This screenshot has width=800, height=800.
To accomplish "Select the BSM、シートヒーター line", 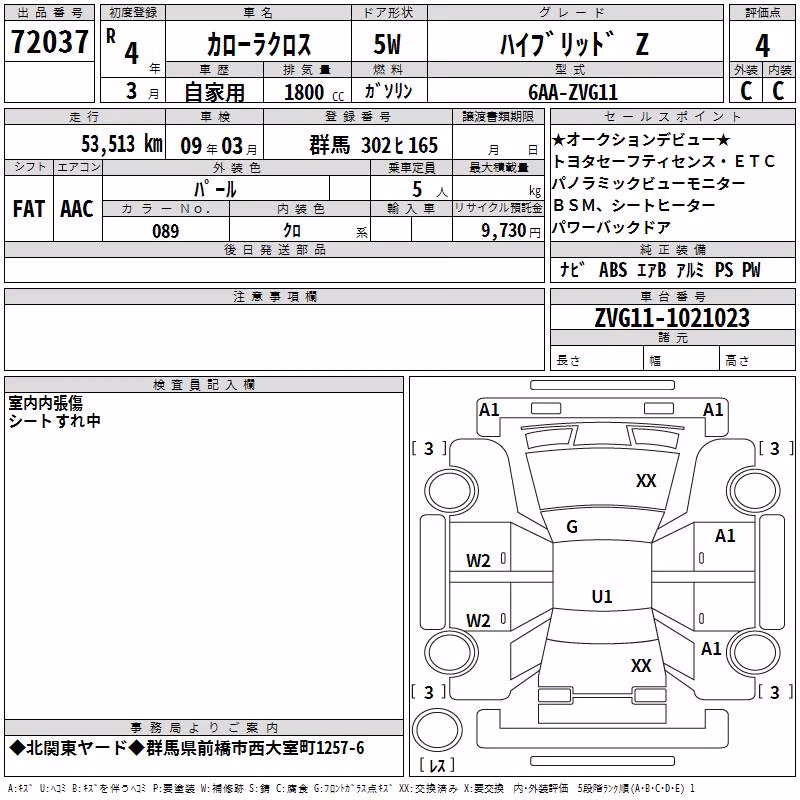I will pos(634,206).
